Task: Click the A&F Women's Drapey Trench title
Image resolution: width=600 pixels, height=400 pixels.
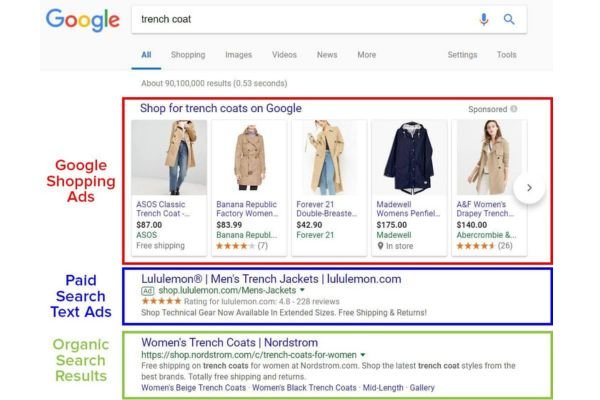Action: (x=485, y=209)
